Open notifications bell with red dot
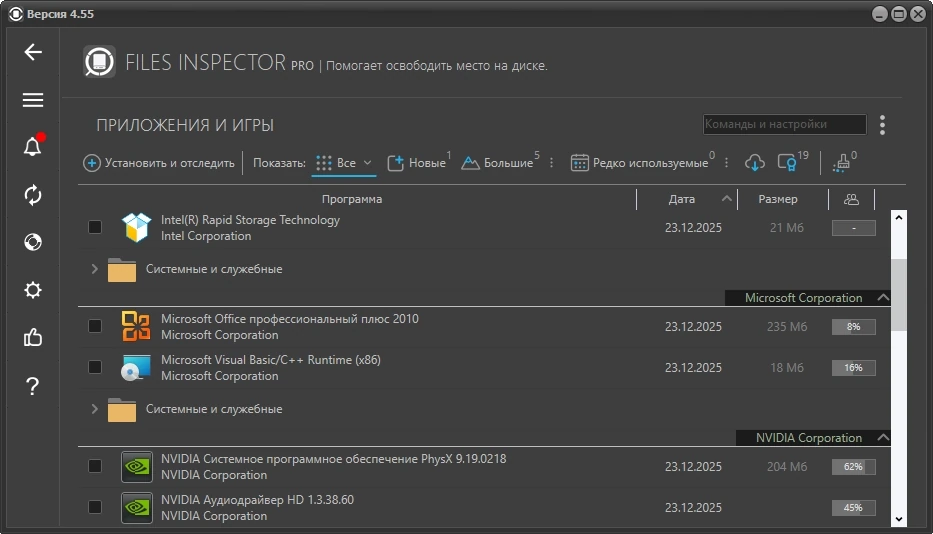933x534 pixels. pos(33,146)
